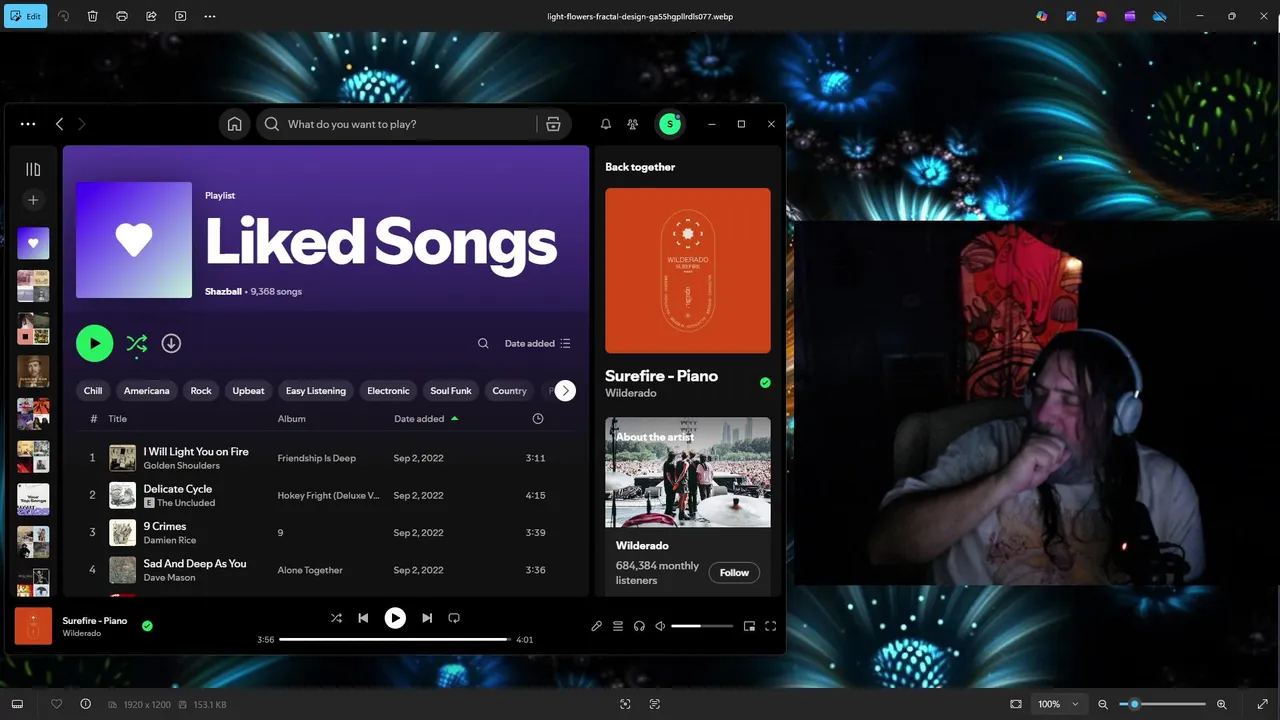1280x720 pixels.
Task: Select the Rock filter chip
Action: tap(201, 391)
